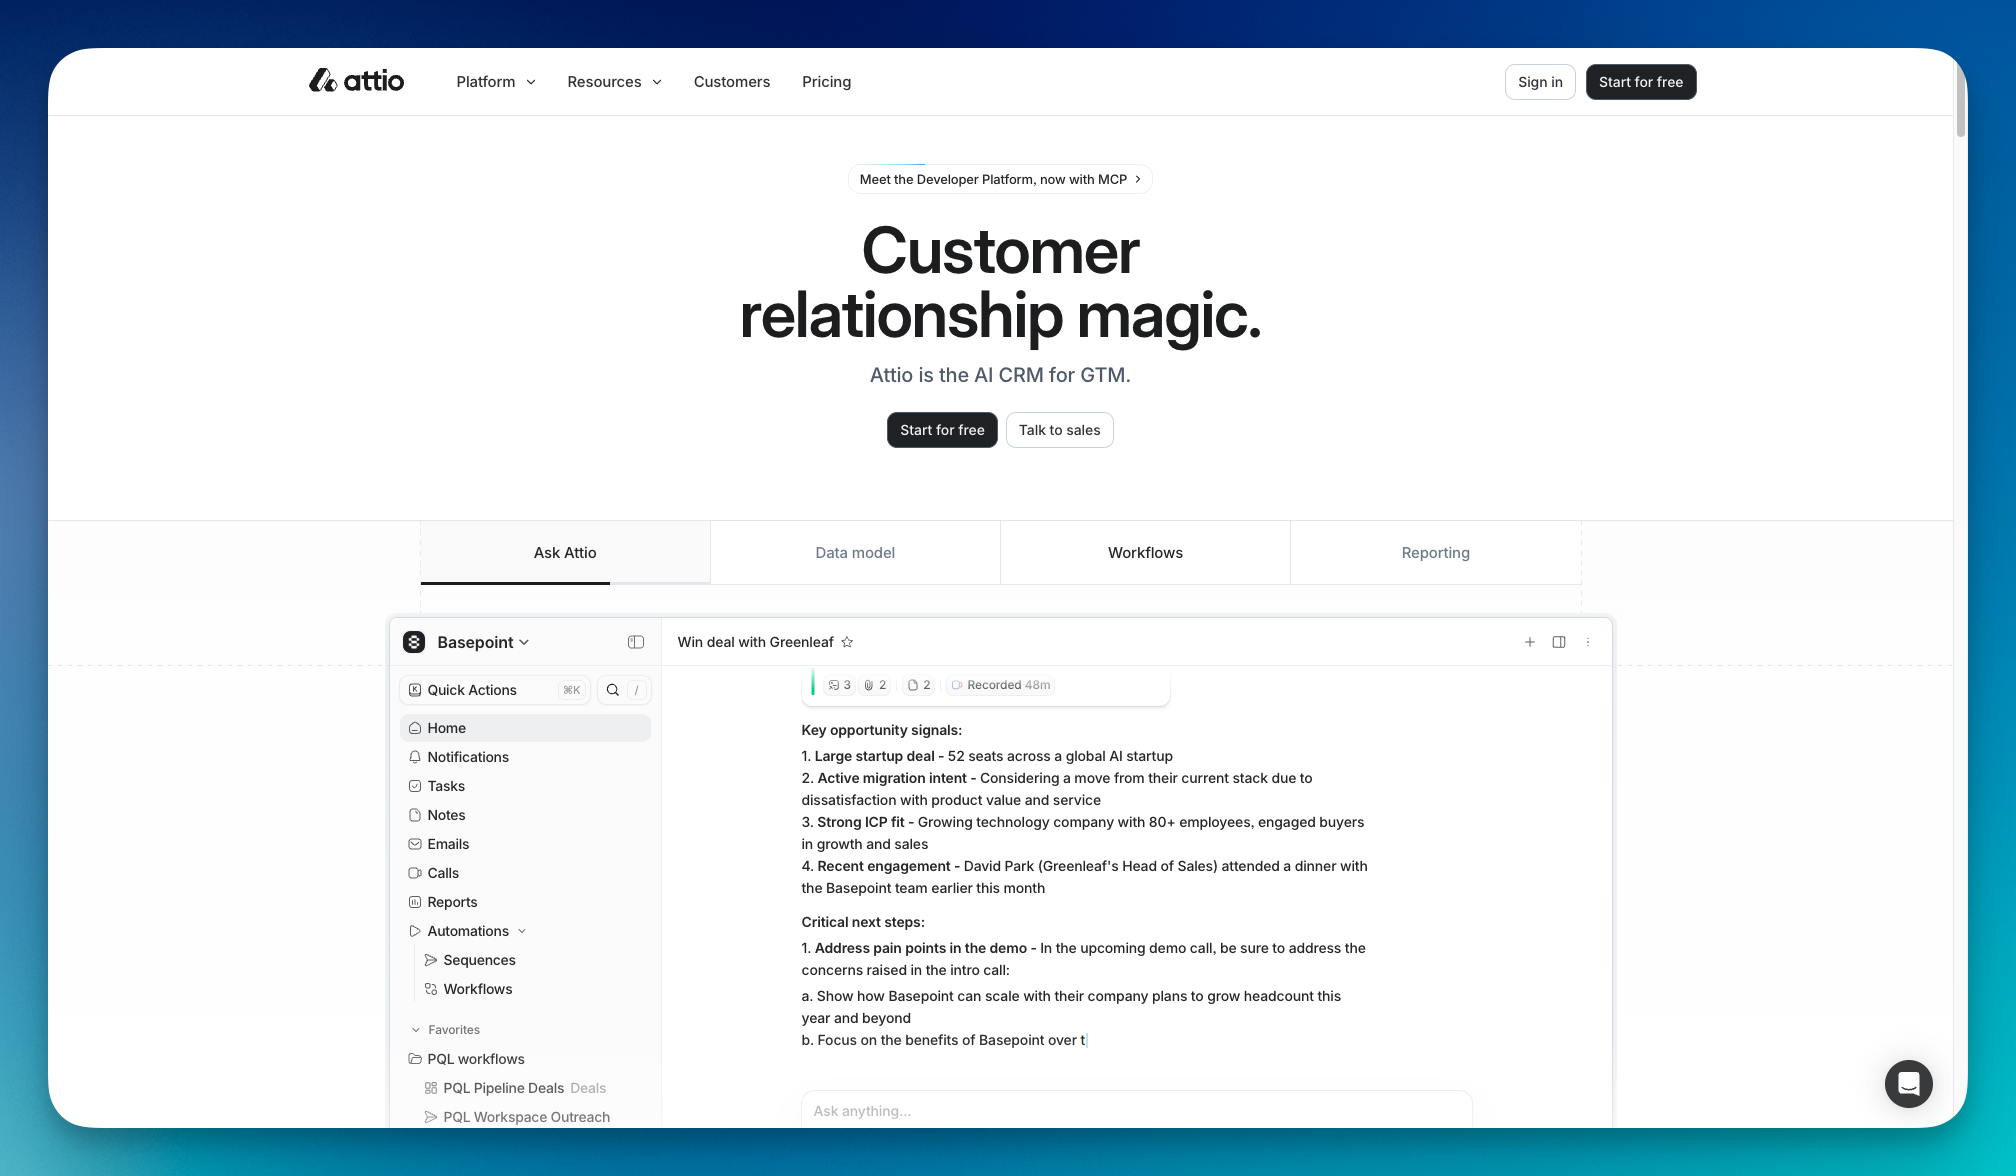
Task: Click the Calls camera icon
Action: click(x=415, y=873)
